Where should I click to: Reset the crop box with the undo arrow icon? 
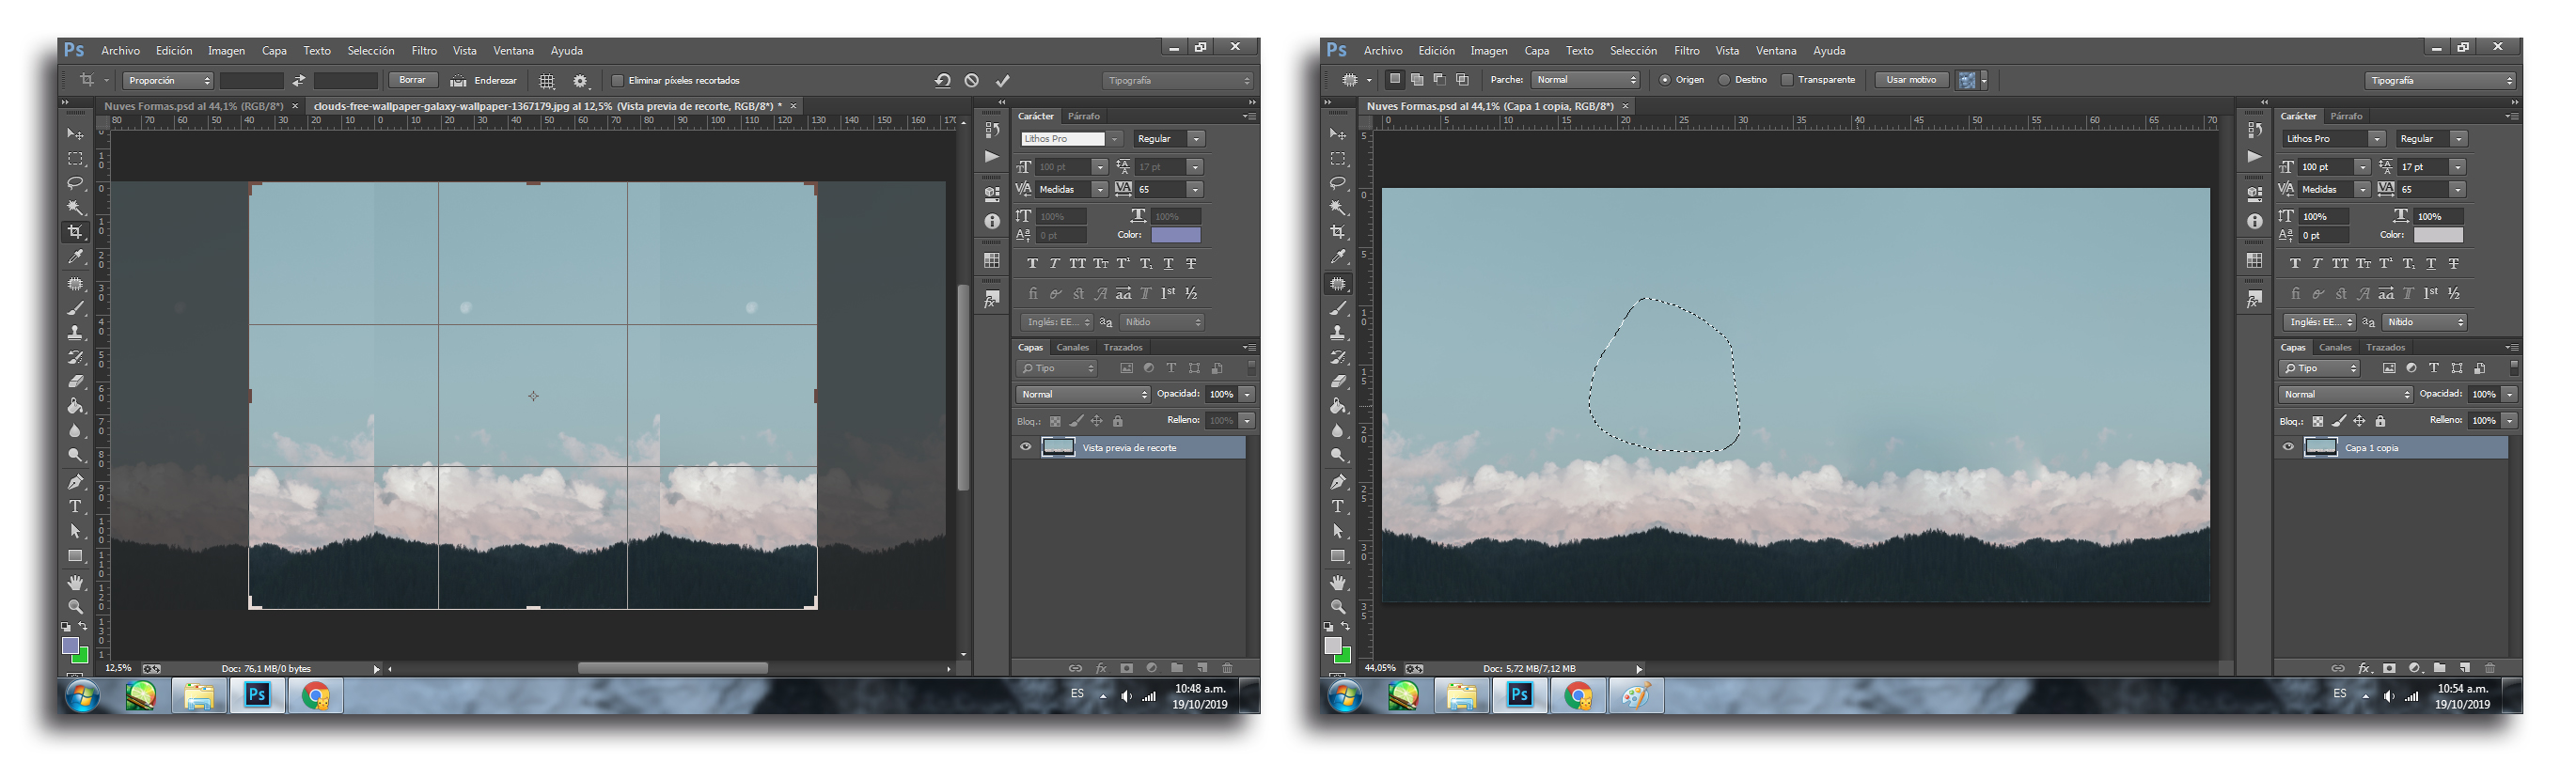coord(943,80)
